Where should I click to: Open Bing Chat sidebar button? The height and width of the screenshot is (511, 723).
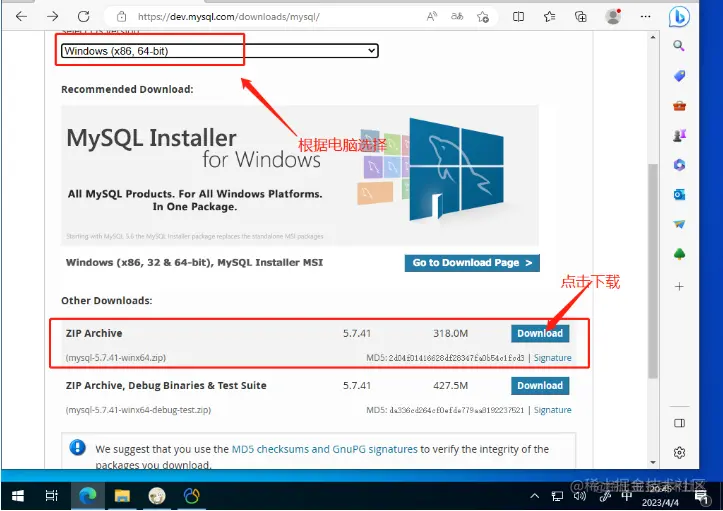(x=679, y=17)
